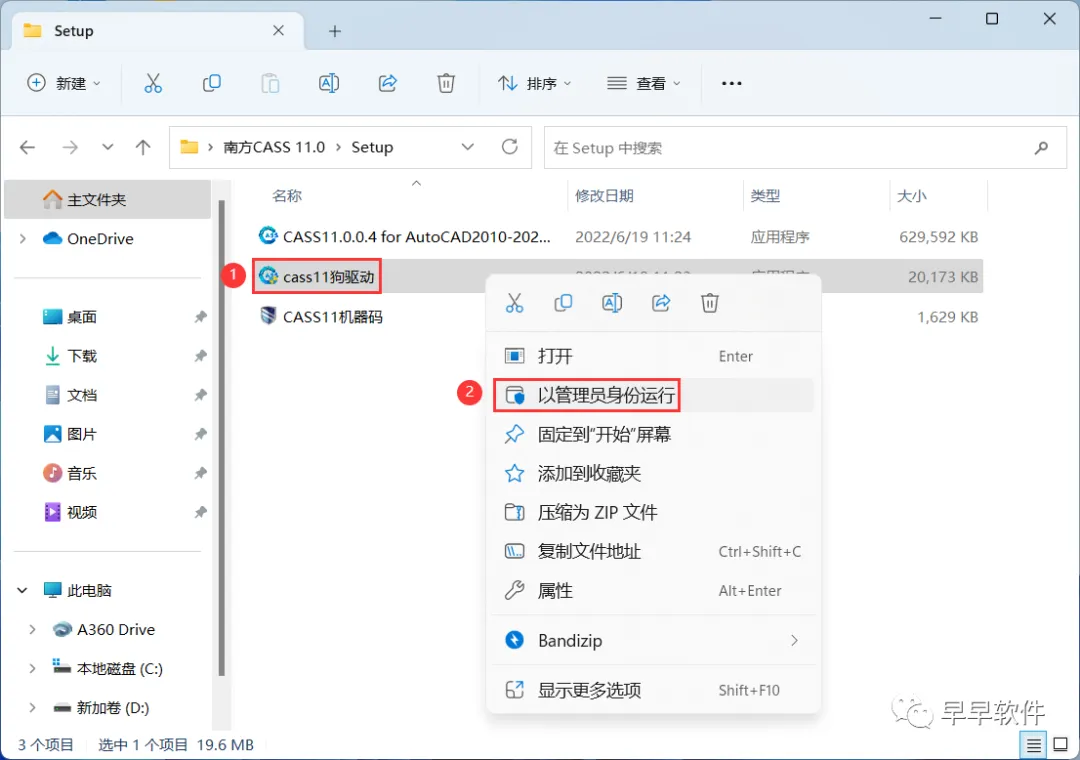
Task: Go forward with the forward arrow
Action: click(70, 147)
